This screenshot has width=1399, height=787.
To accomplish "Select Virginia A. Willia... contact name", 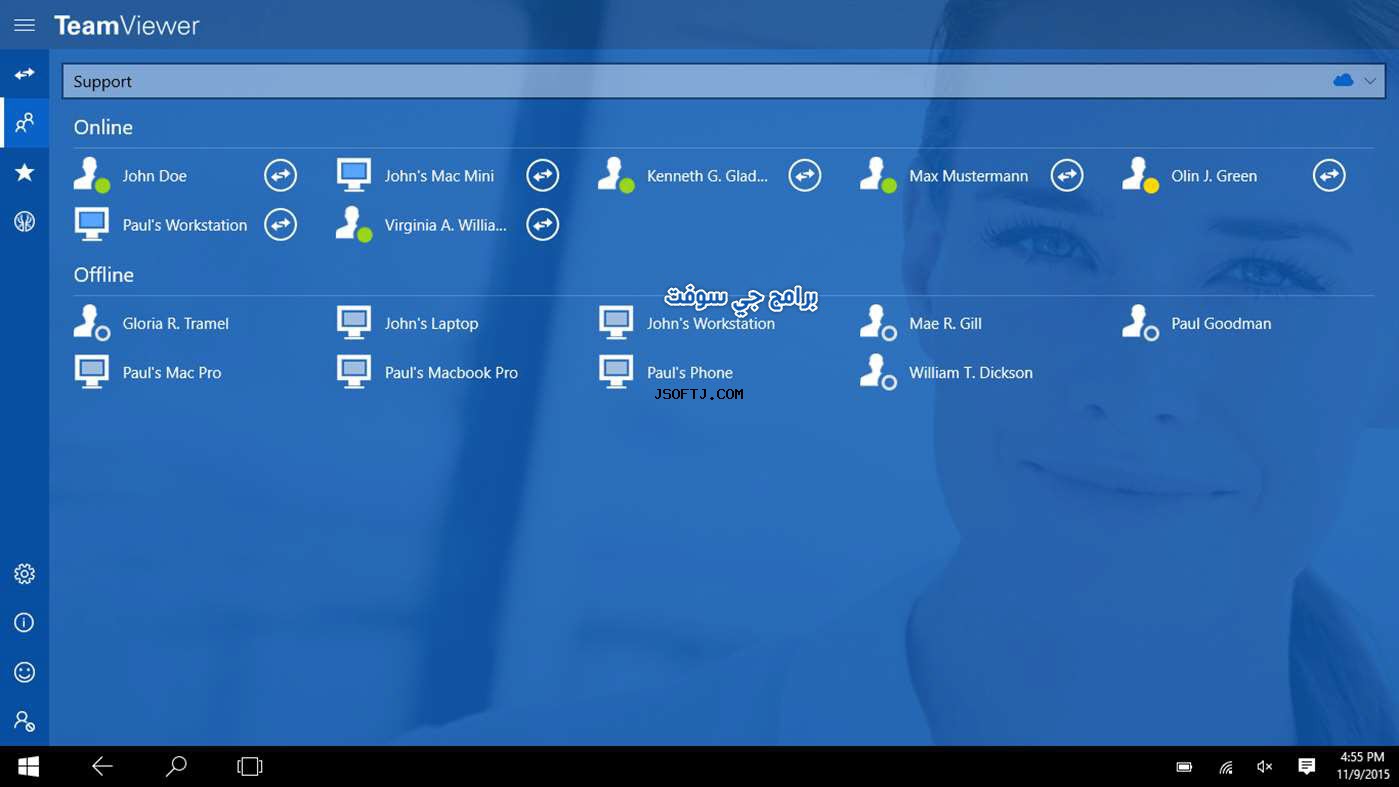I will point(445,225).
